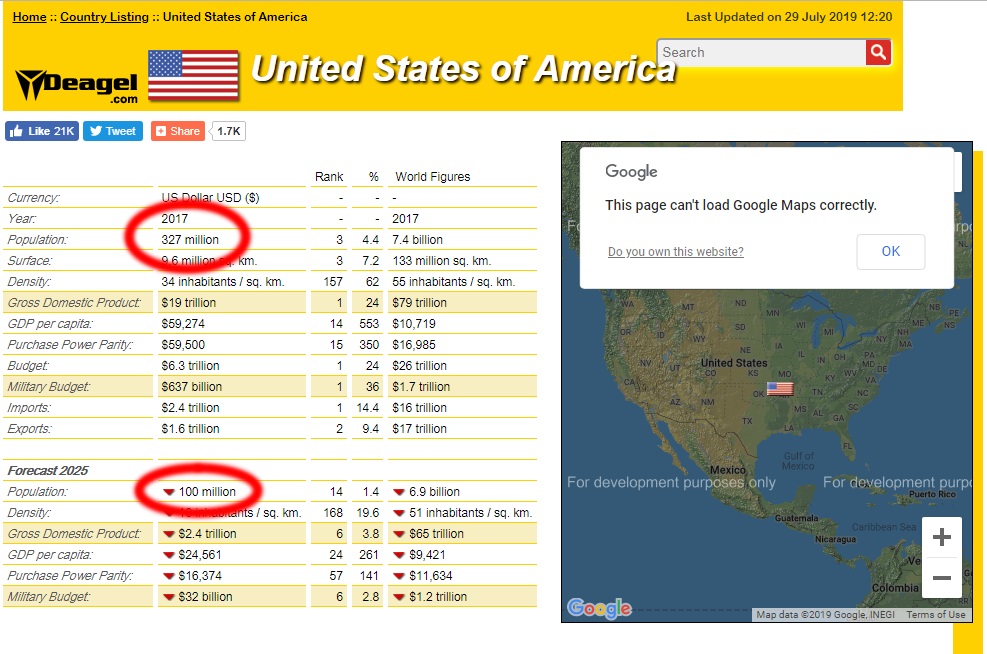Click the '$59,274' GDP per capita value
Viewport: 987px width, 654px height.
(x=183, y=324)
